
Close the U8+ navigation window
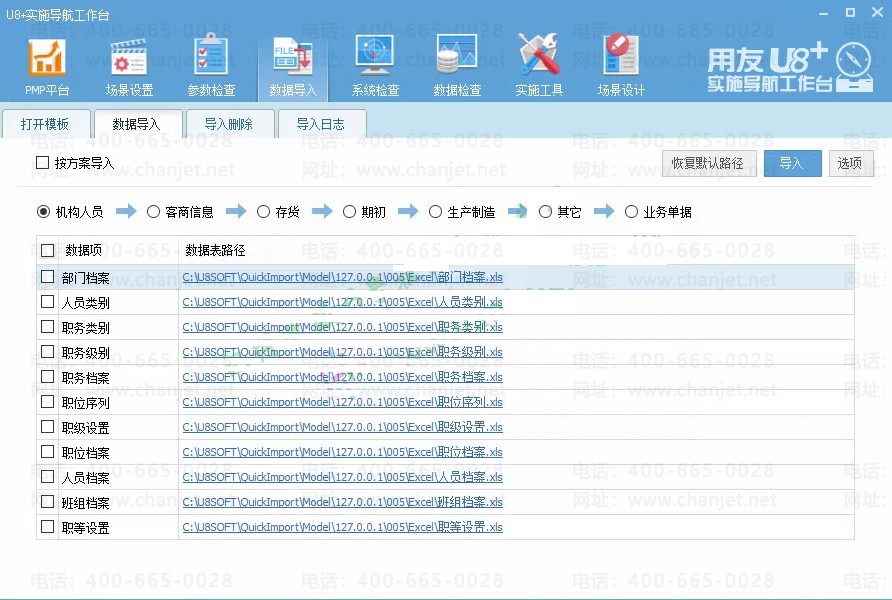pos(877,12)
